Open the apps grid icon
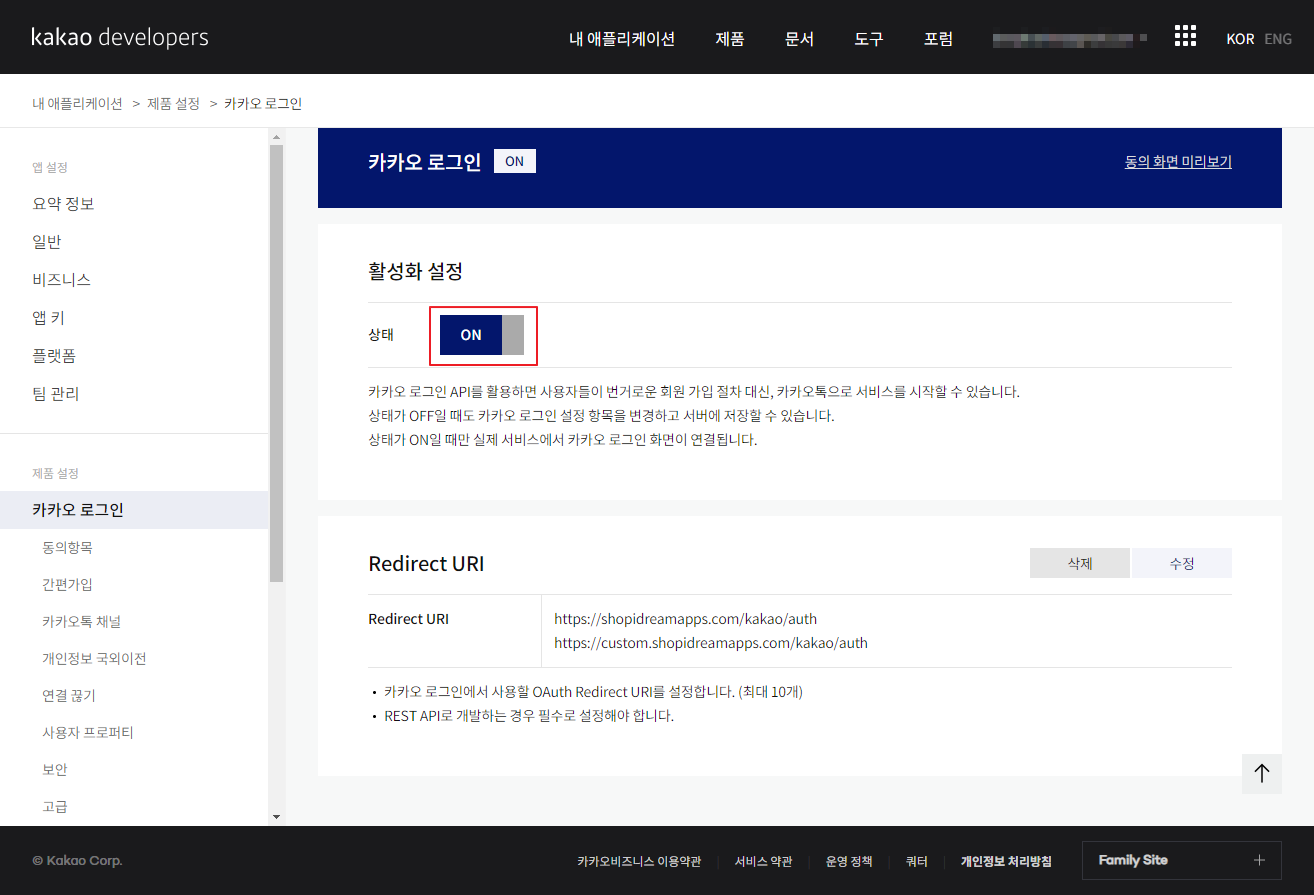Viewport: 1314px width, 895px height. (1185, 36)
